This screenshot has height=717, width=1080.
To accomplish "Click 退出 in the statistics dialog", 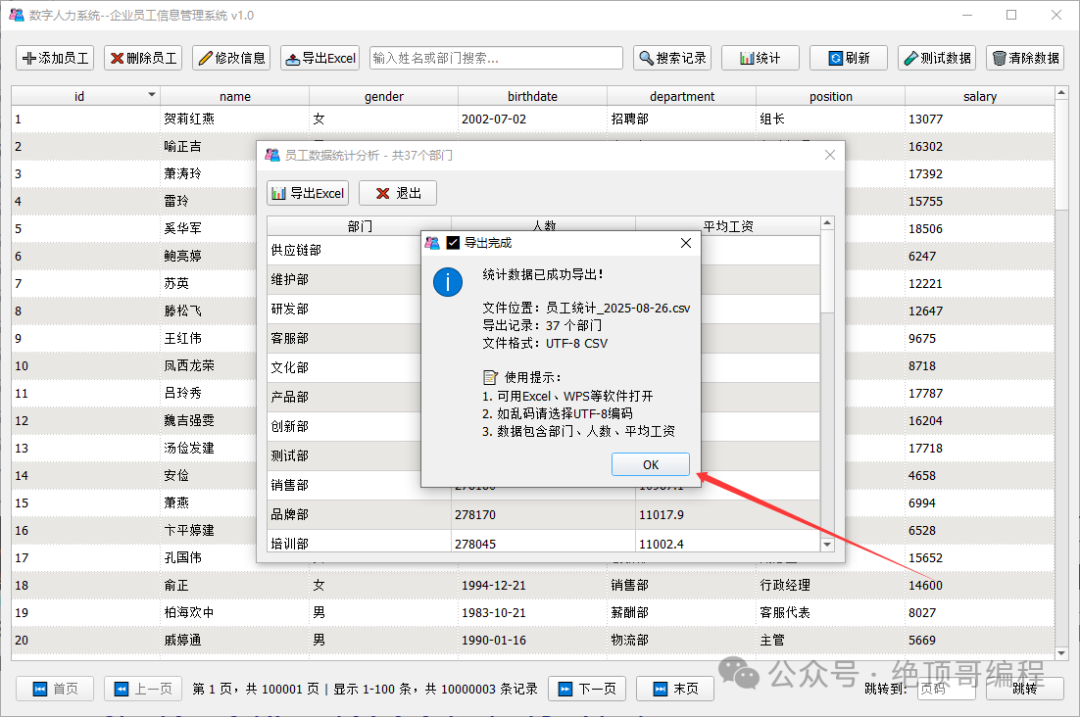I will point(397,193).
